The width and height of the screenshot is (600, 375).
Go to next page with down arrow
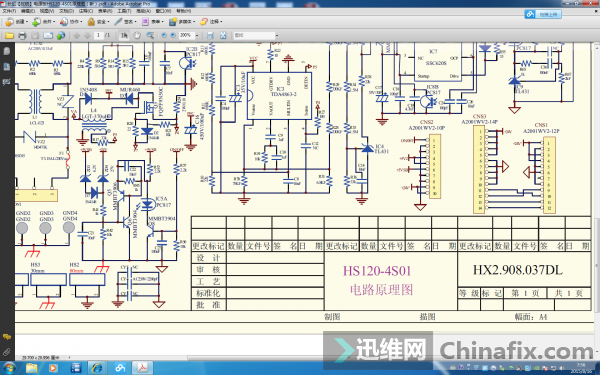[87, 36]
